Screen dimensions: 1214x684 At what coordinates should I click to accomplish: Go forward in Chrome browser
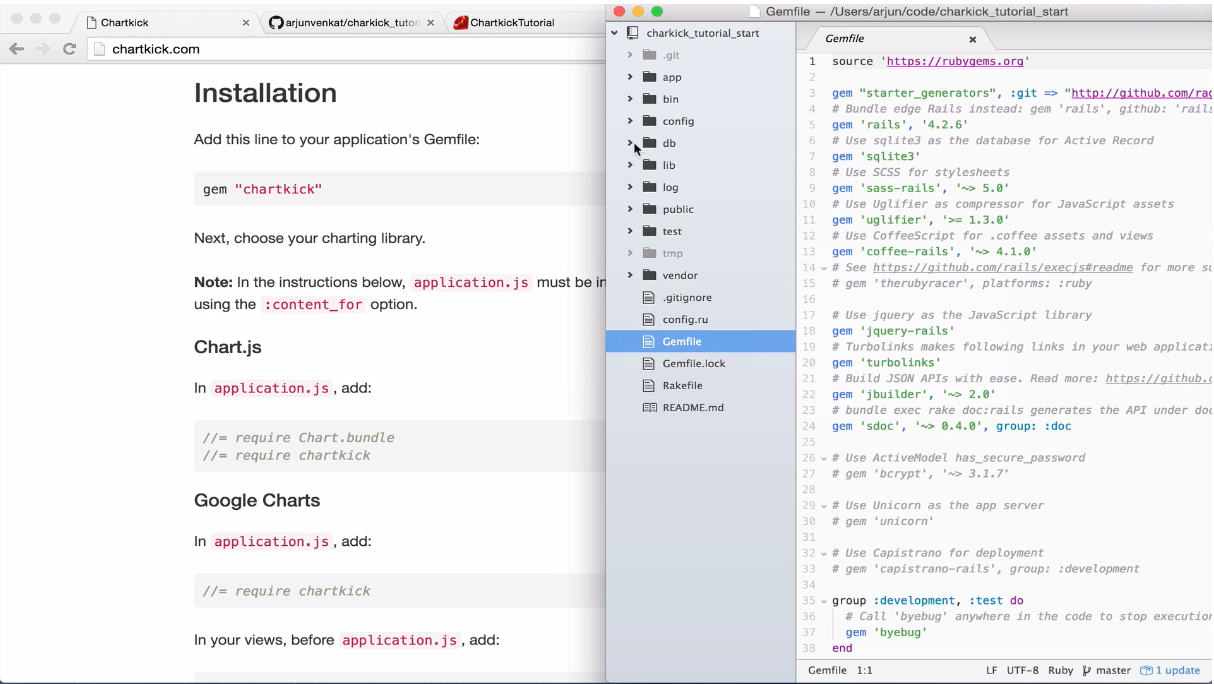pos(42,49)
